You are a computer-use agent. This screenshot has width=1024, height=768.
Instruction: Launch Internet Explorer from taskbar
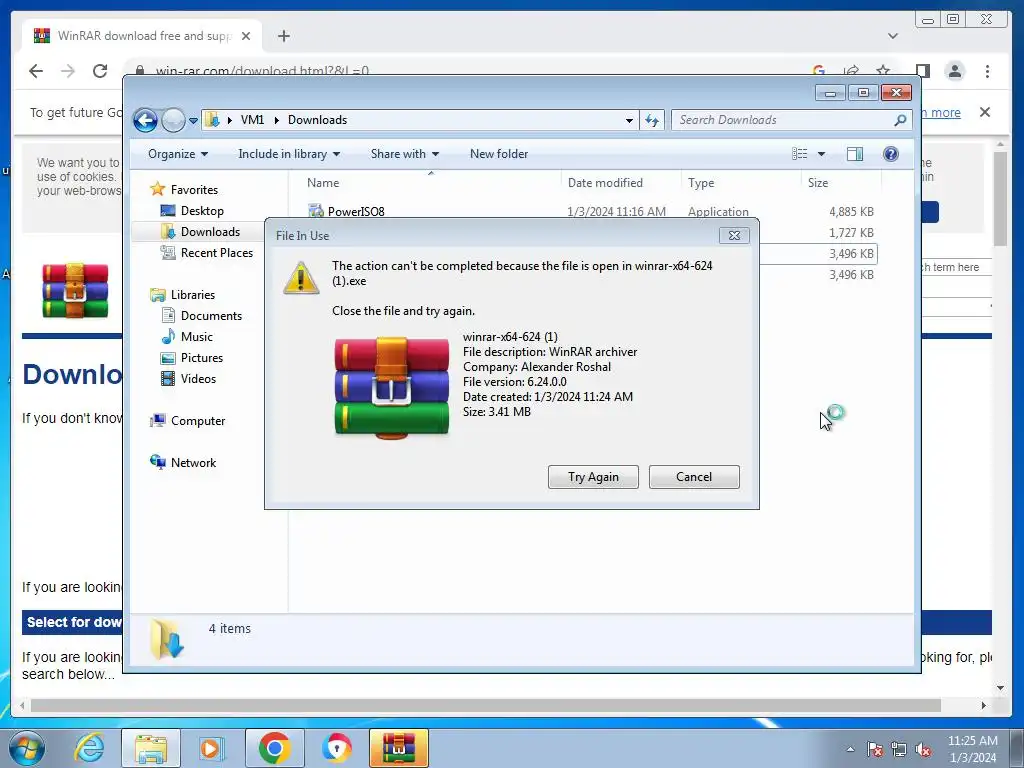(x=89, y=748)
